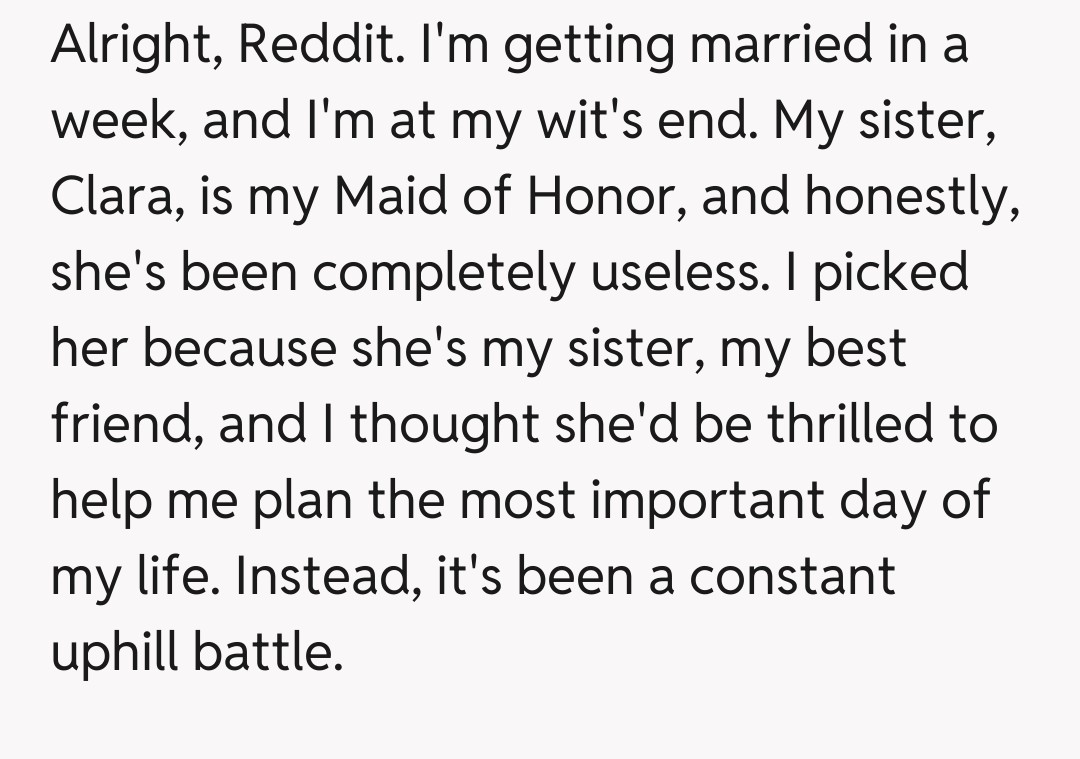1080x759 pixels.
Task: Click the word "battle" in the last line
Action: (266, 654)
